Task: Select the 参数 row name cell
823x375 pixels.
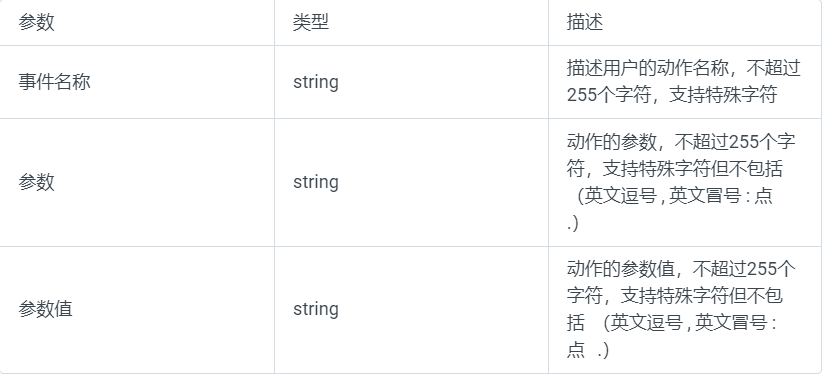Action: [x=36, y=182]
